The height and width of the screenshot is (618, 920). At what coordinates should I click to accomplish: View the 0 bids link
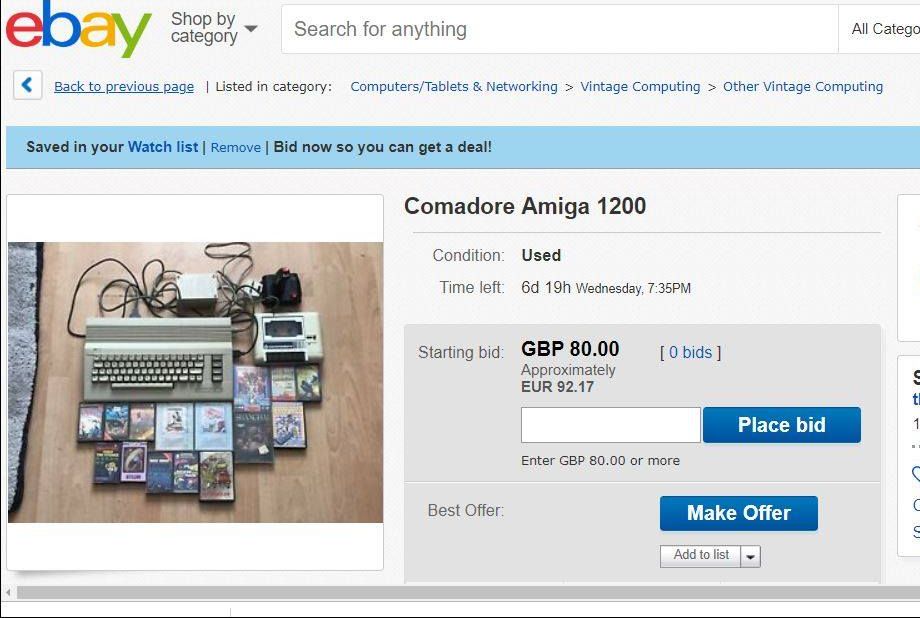tap(691, 352)
